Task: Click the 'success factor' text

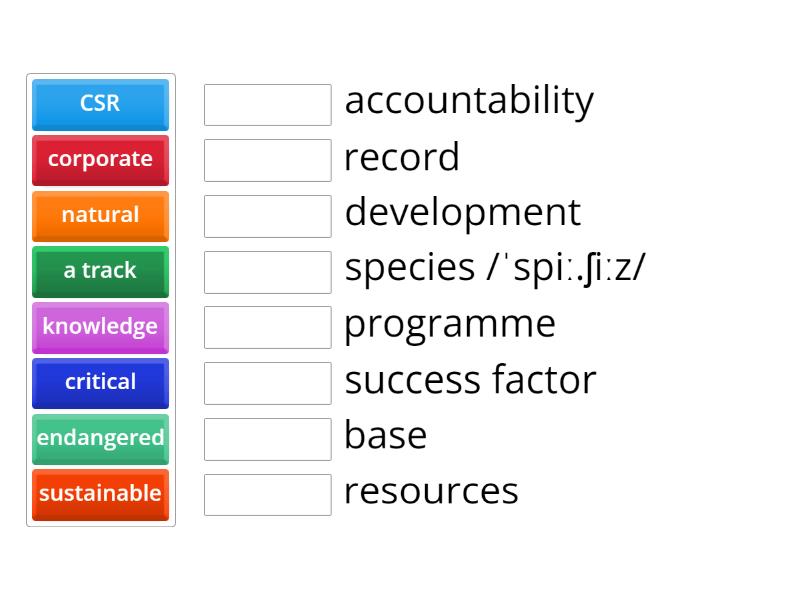Action: click(470, 380)
